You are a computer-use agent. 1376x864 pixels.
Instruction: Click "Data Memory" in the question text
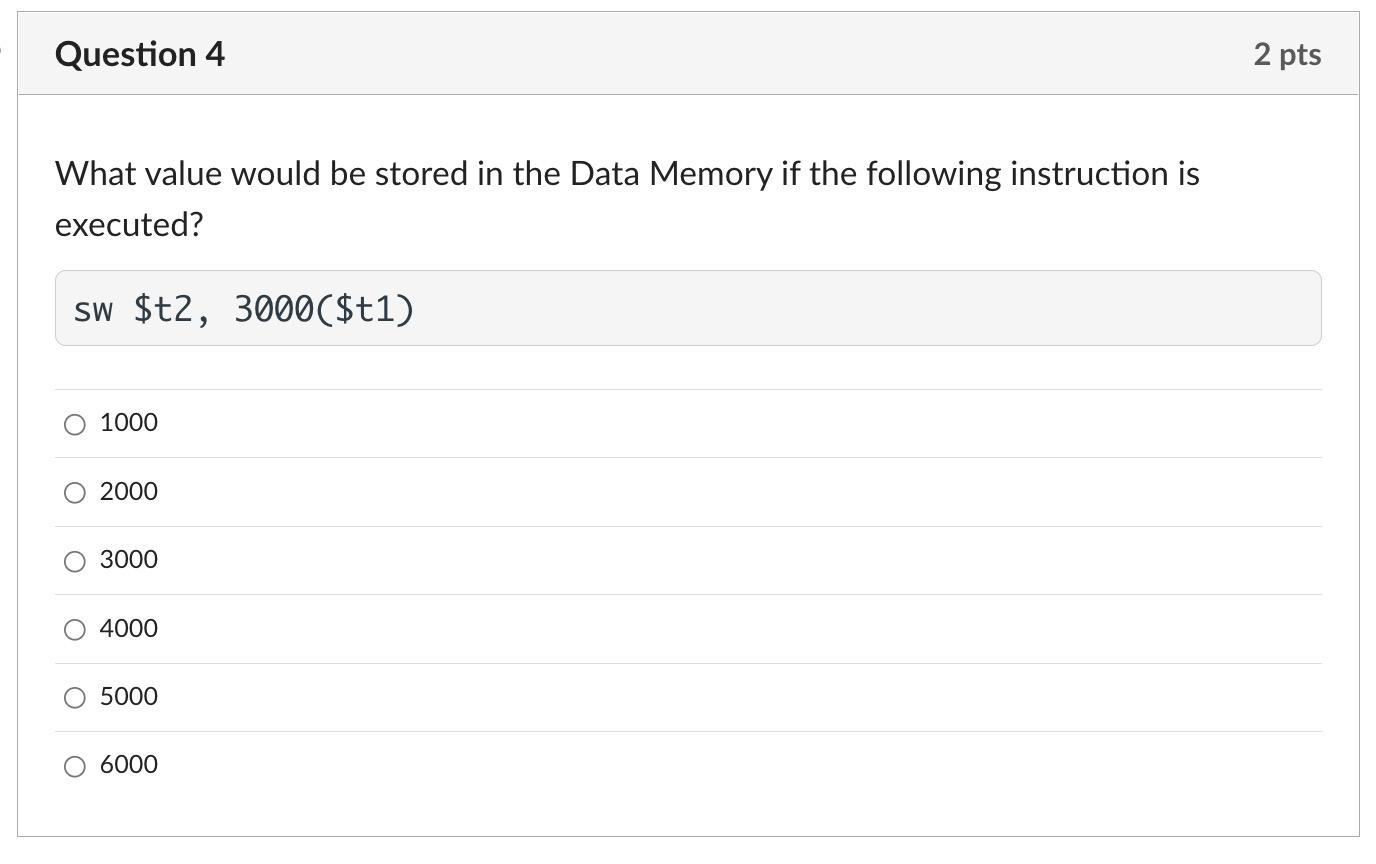coord(670,174)
